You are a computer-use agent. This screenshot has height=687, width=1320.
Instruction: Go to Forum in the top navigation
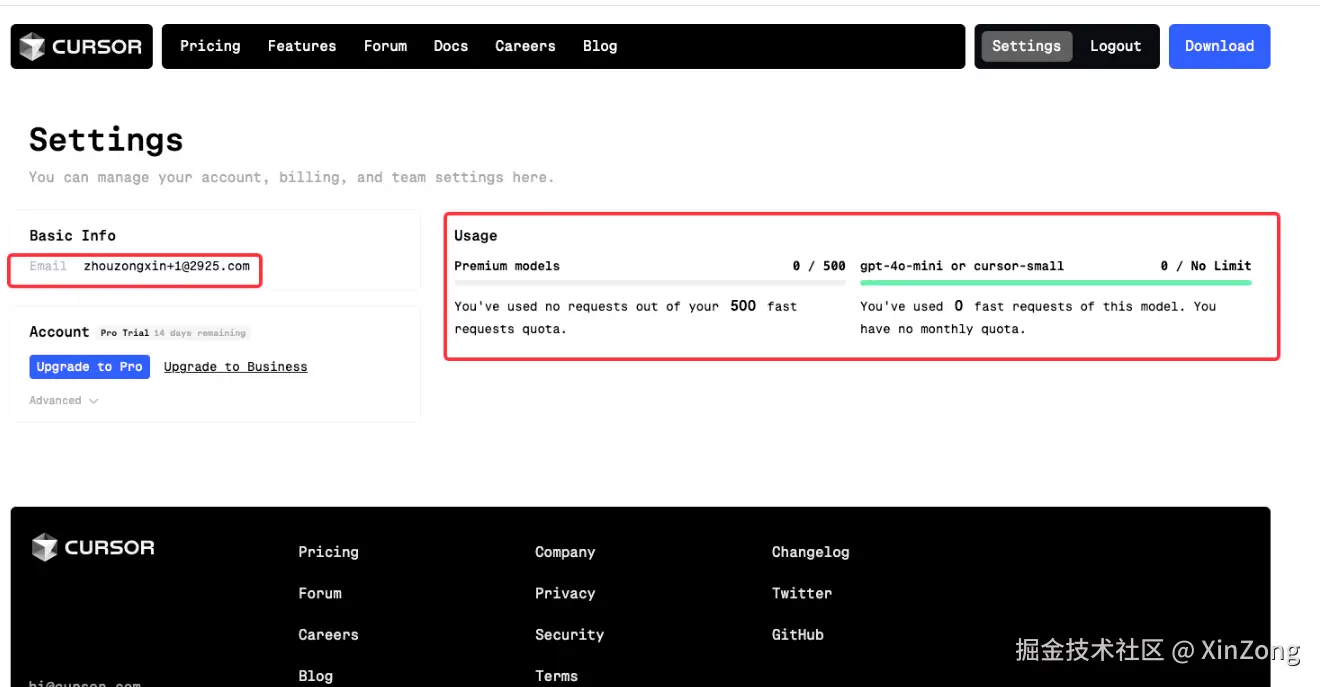click(x=385, y=46)
